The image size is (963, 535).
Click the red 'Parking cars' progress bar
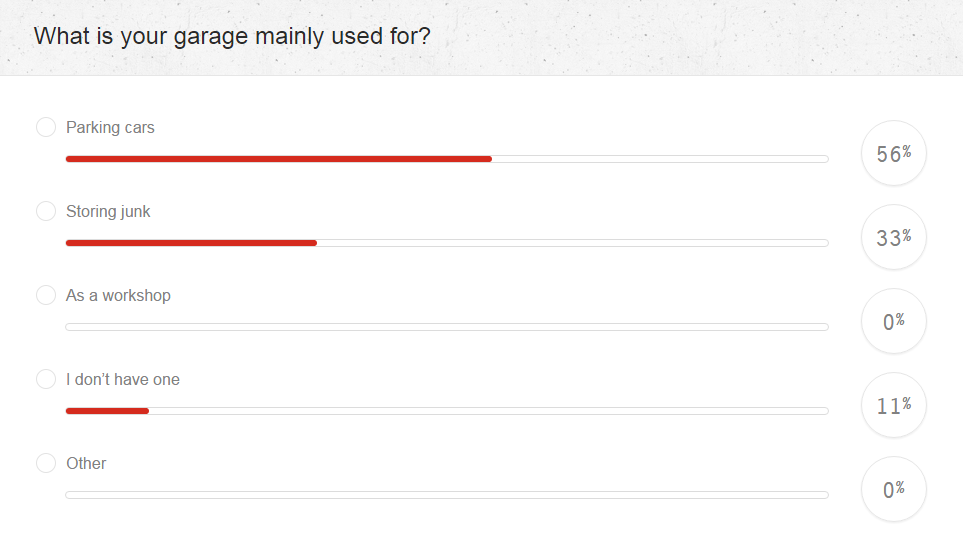(x=278, y=159)
